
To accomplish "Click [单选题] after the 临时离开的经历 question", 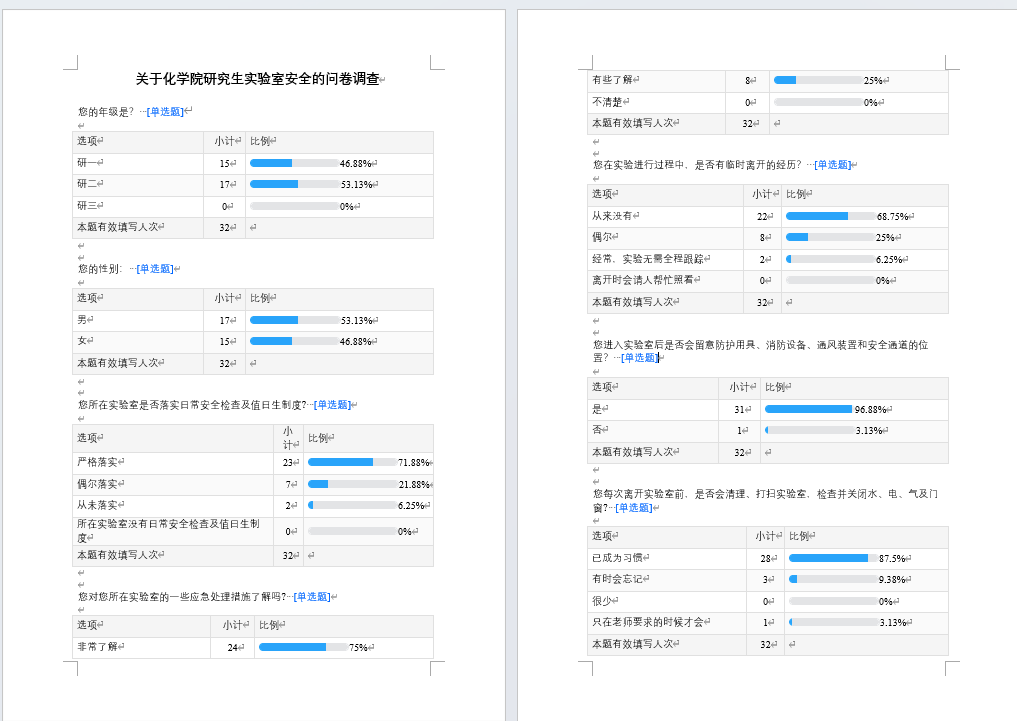I will [832, 165].
